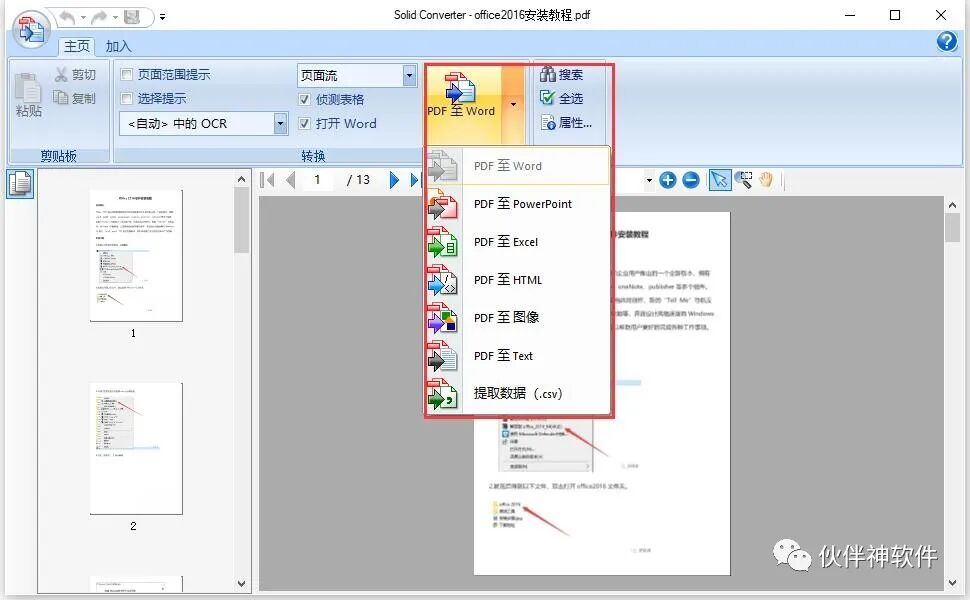Enable the 页面范围提示 checkbox
Image resolution: width=970 pixels, height=600 pixels.
coord(126,74)
